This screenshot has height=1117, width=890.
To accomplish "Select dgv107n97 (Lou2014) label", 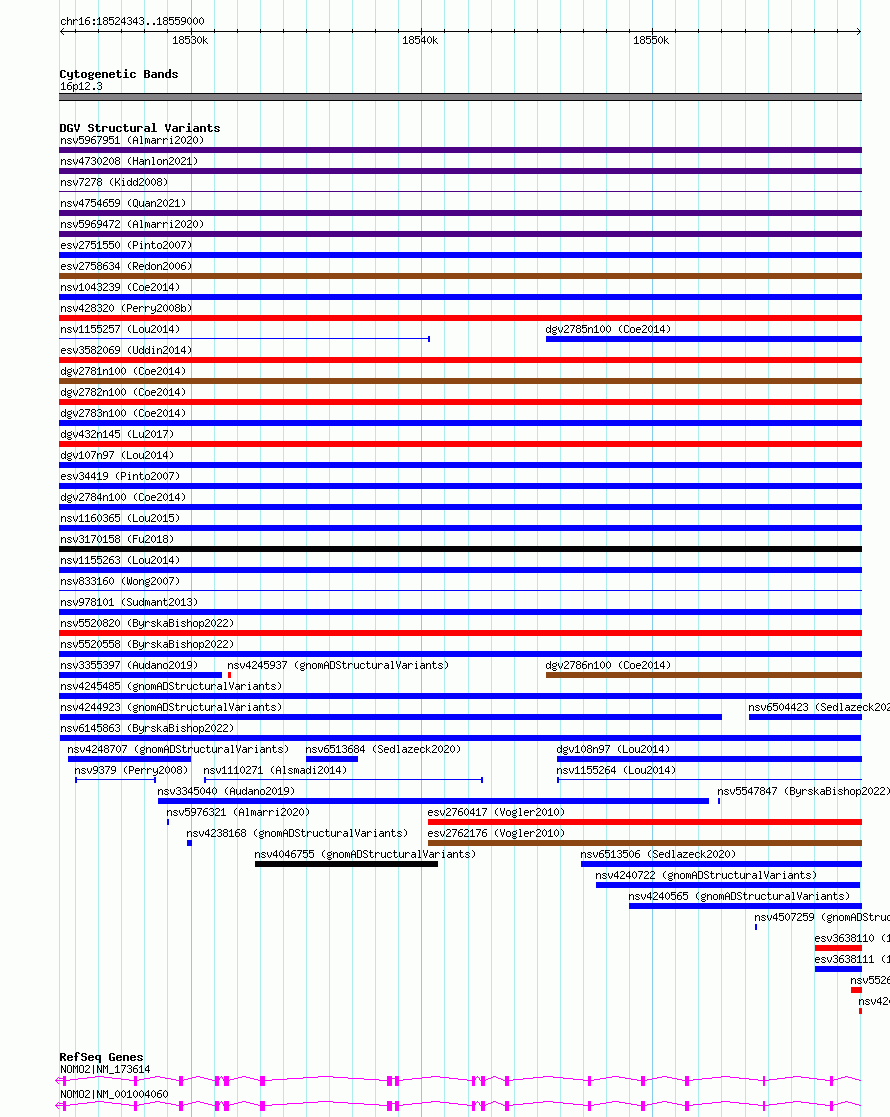I will (x=117, y=455).
